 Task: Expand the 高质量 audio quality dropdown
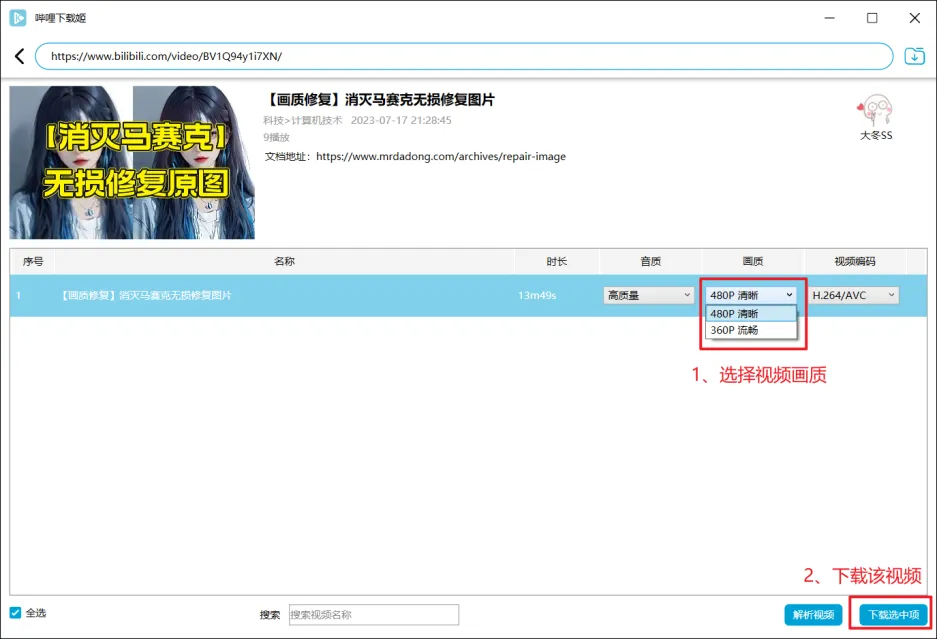point(648,295)
